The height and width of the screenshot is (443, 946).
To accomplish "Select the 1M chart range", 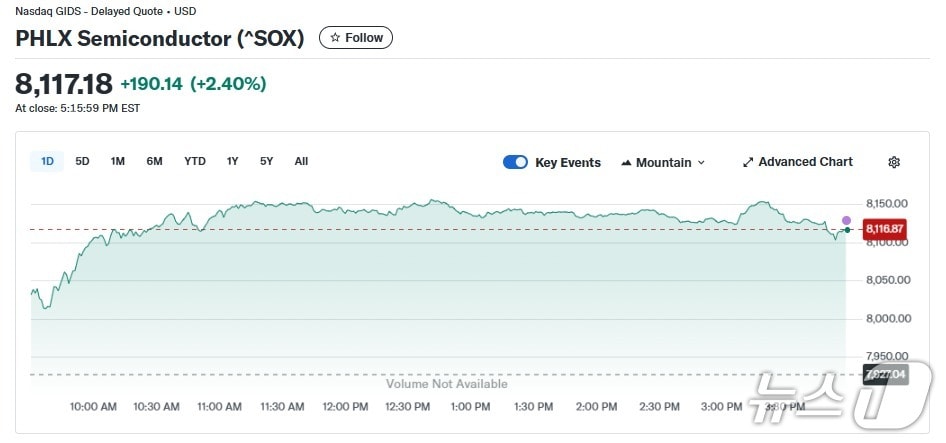I will (117, 161).
